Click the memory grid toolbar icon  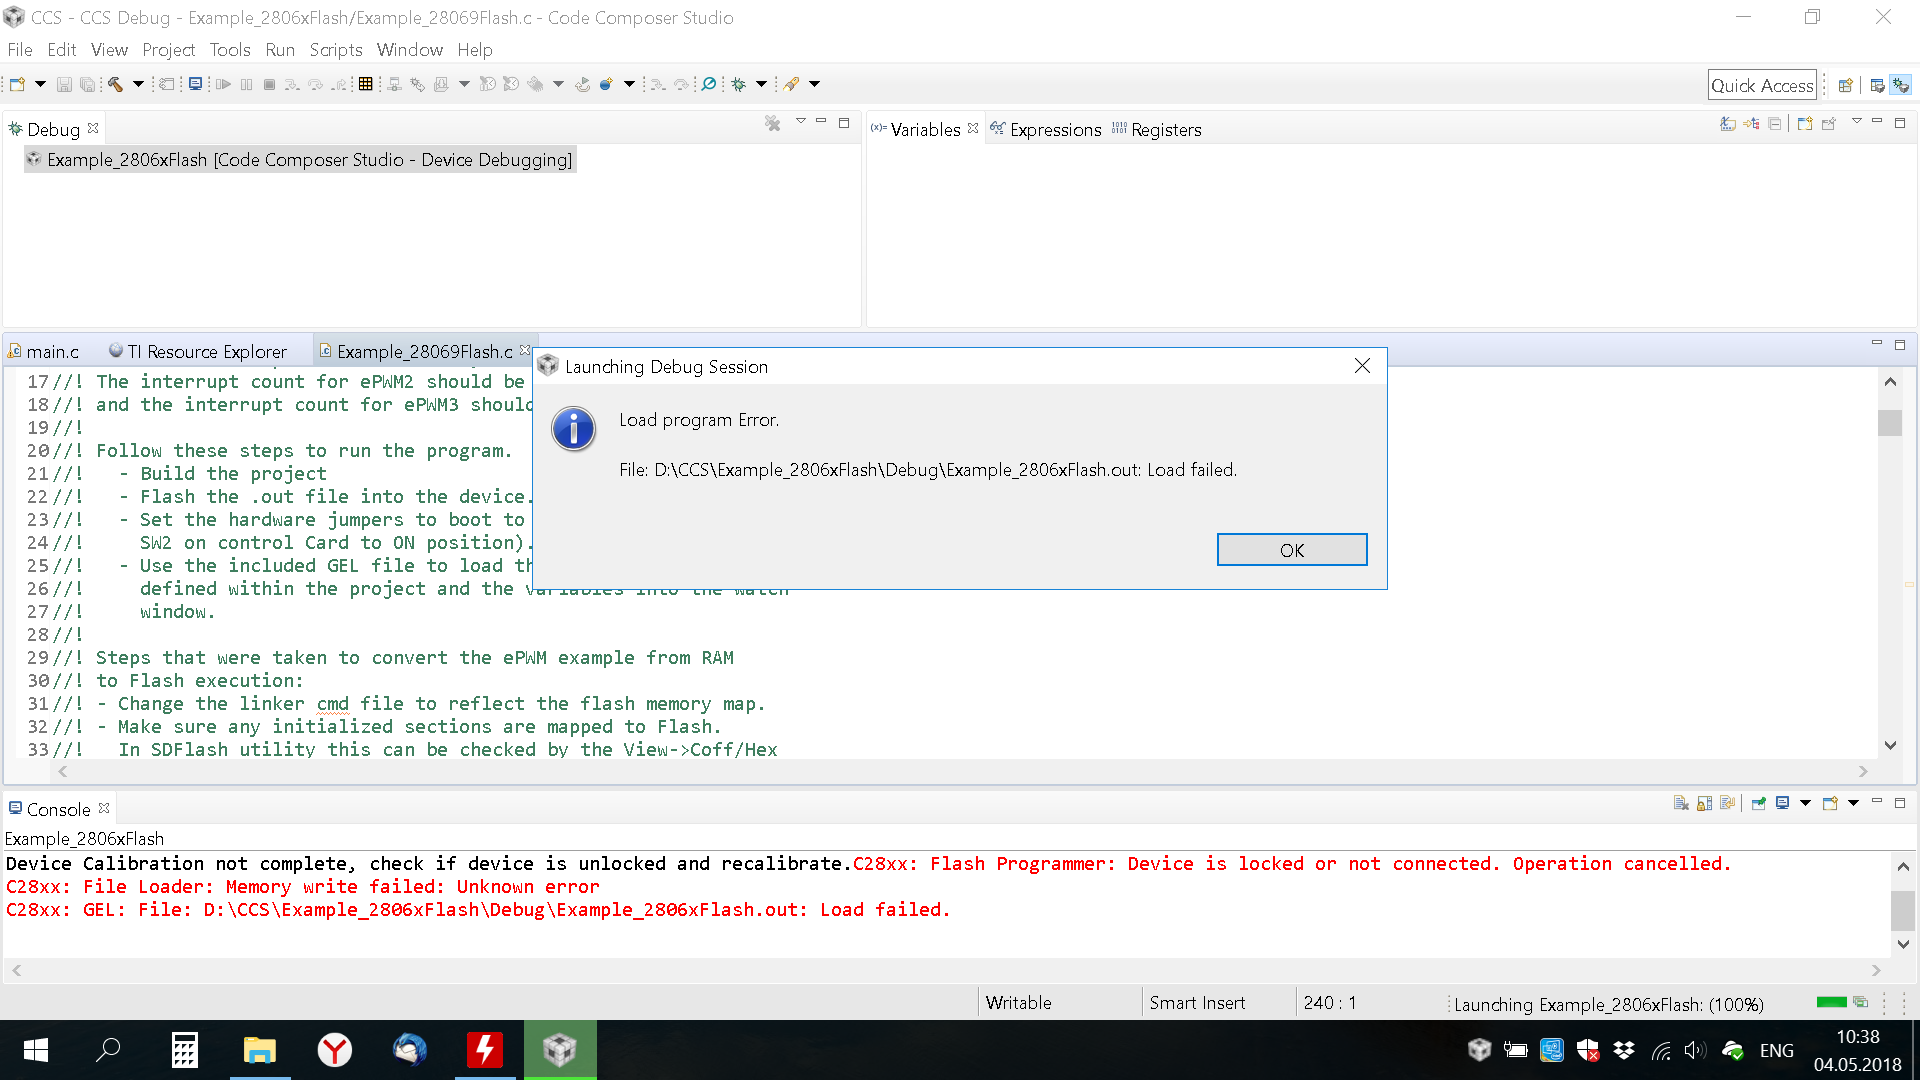365,85
